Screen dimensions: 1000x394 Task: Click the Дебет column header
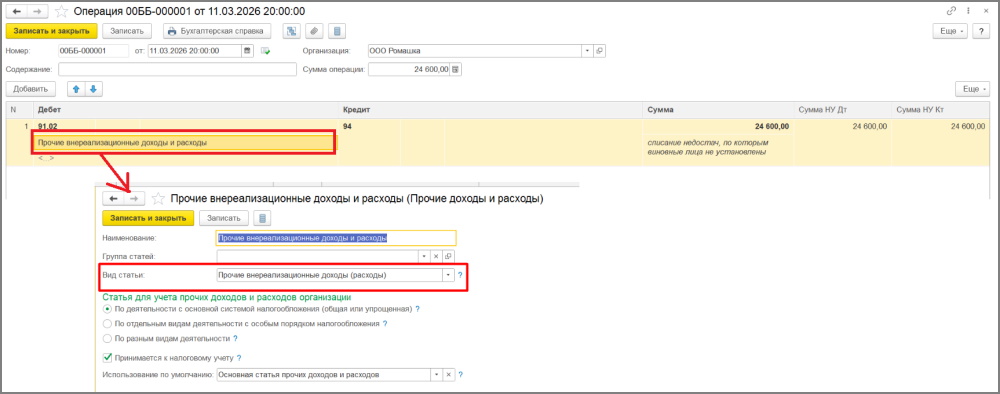point(185,110)
